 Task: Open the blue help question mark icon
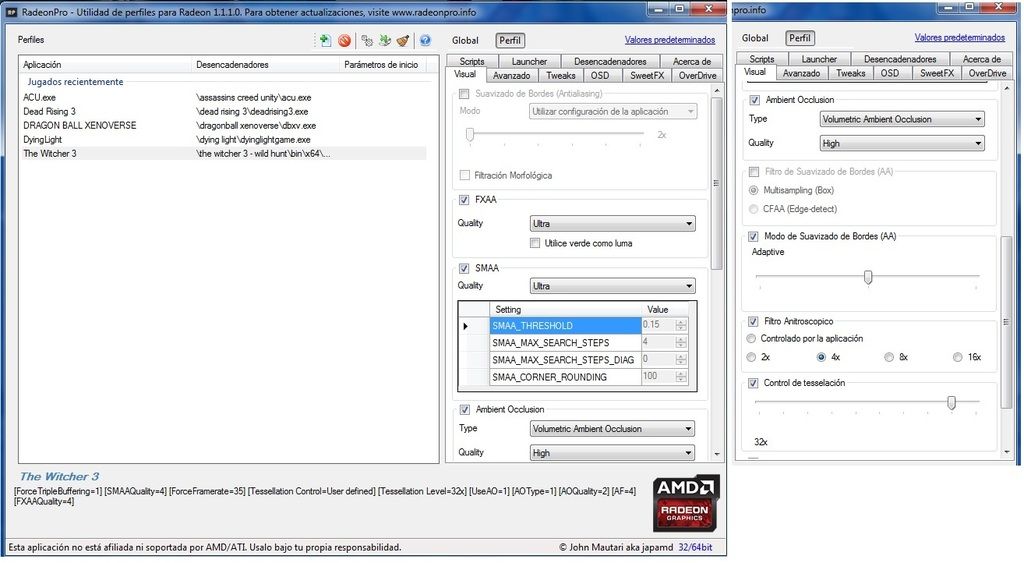coord(425,40)
